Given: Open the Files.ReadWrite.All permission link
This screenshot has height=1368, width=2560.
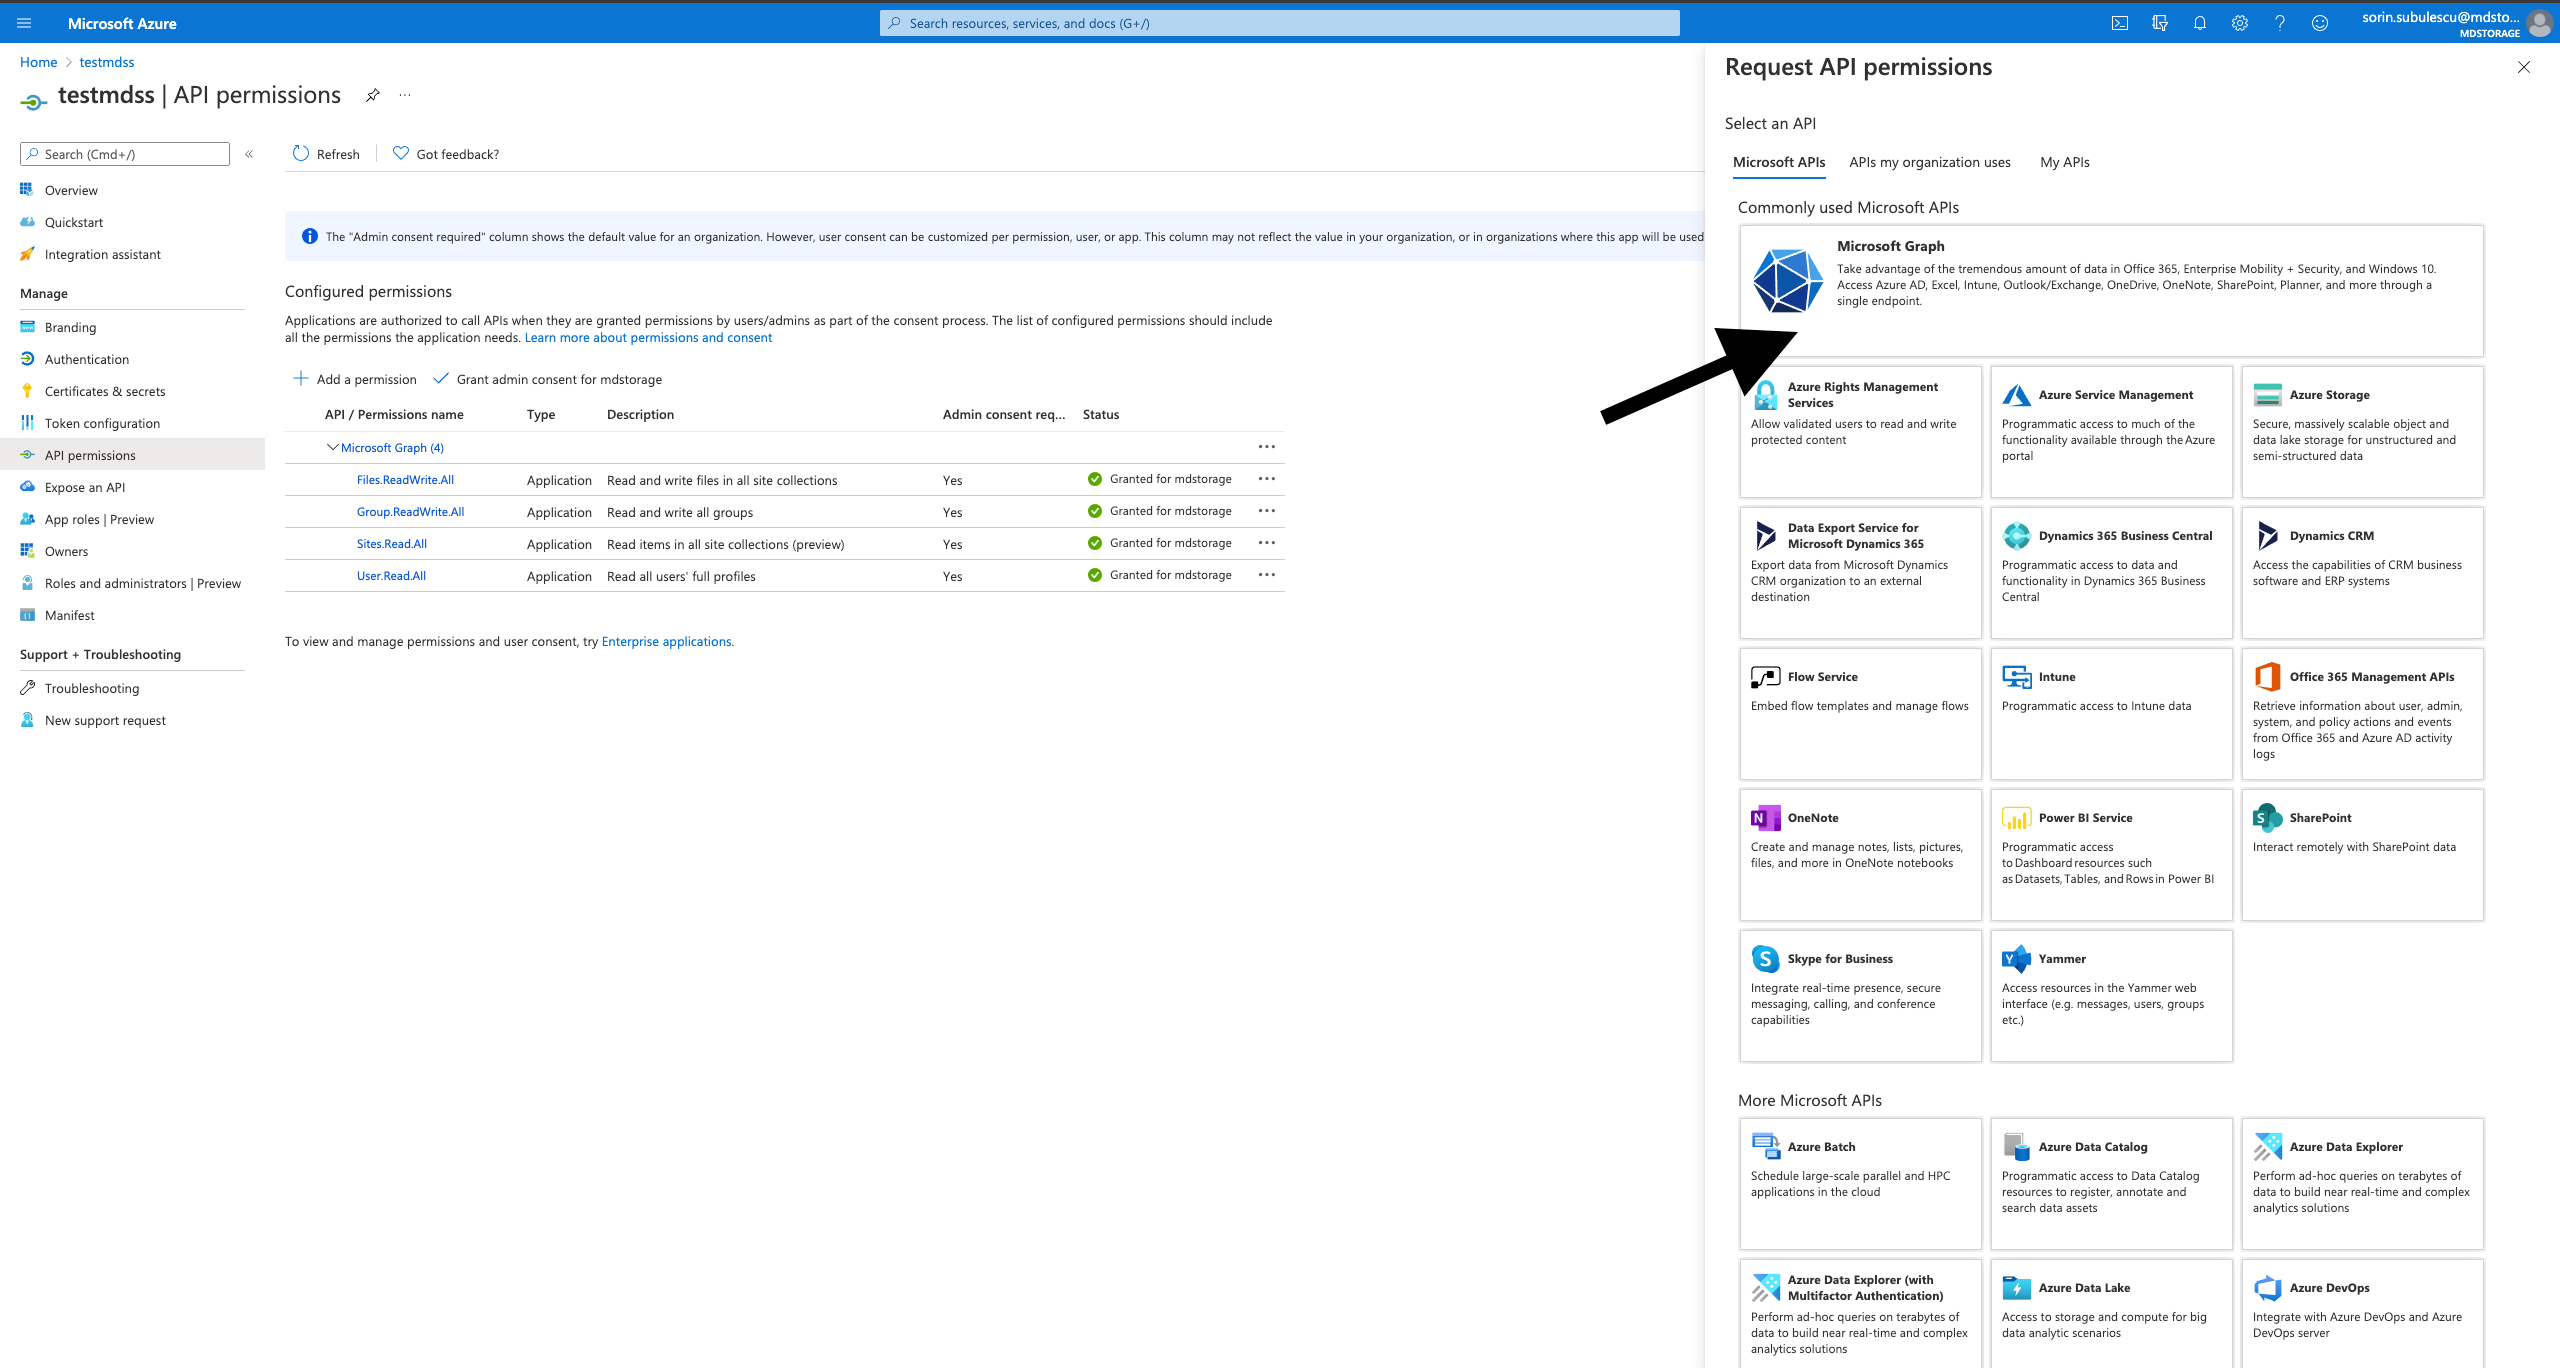Looking at the screenshot, I should pyautogui.click(x=405, y=480).
